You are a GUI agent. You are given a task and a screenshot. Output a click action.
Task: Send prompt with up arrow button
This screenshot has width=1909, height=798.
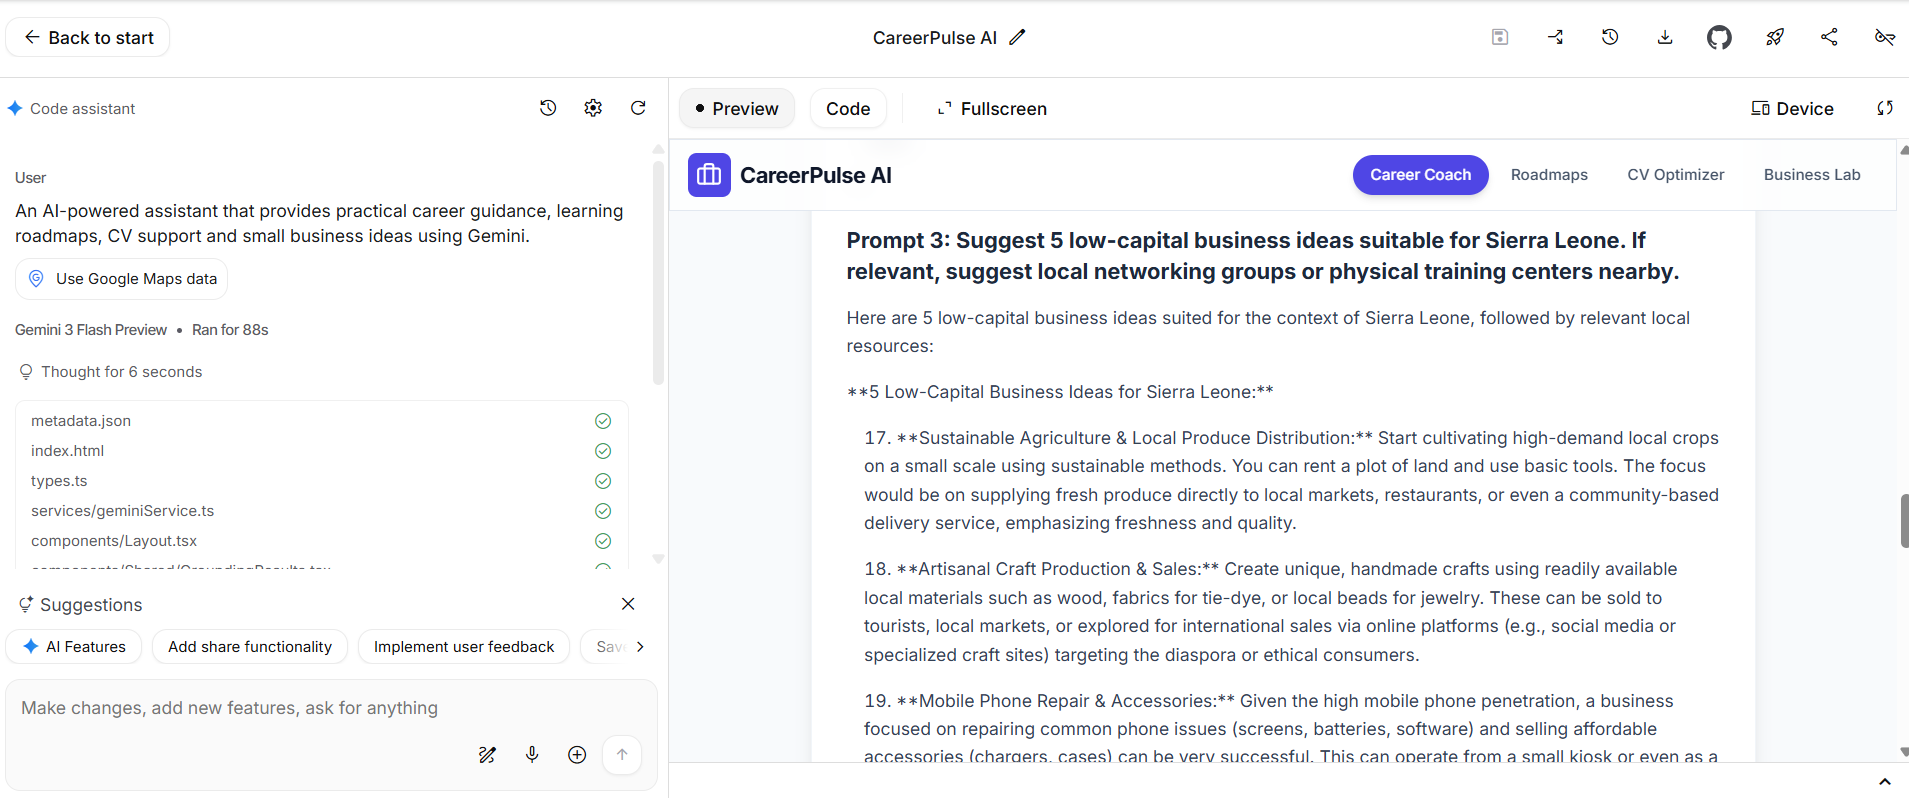pos(622,755)
